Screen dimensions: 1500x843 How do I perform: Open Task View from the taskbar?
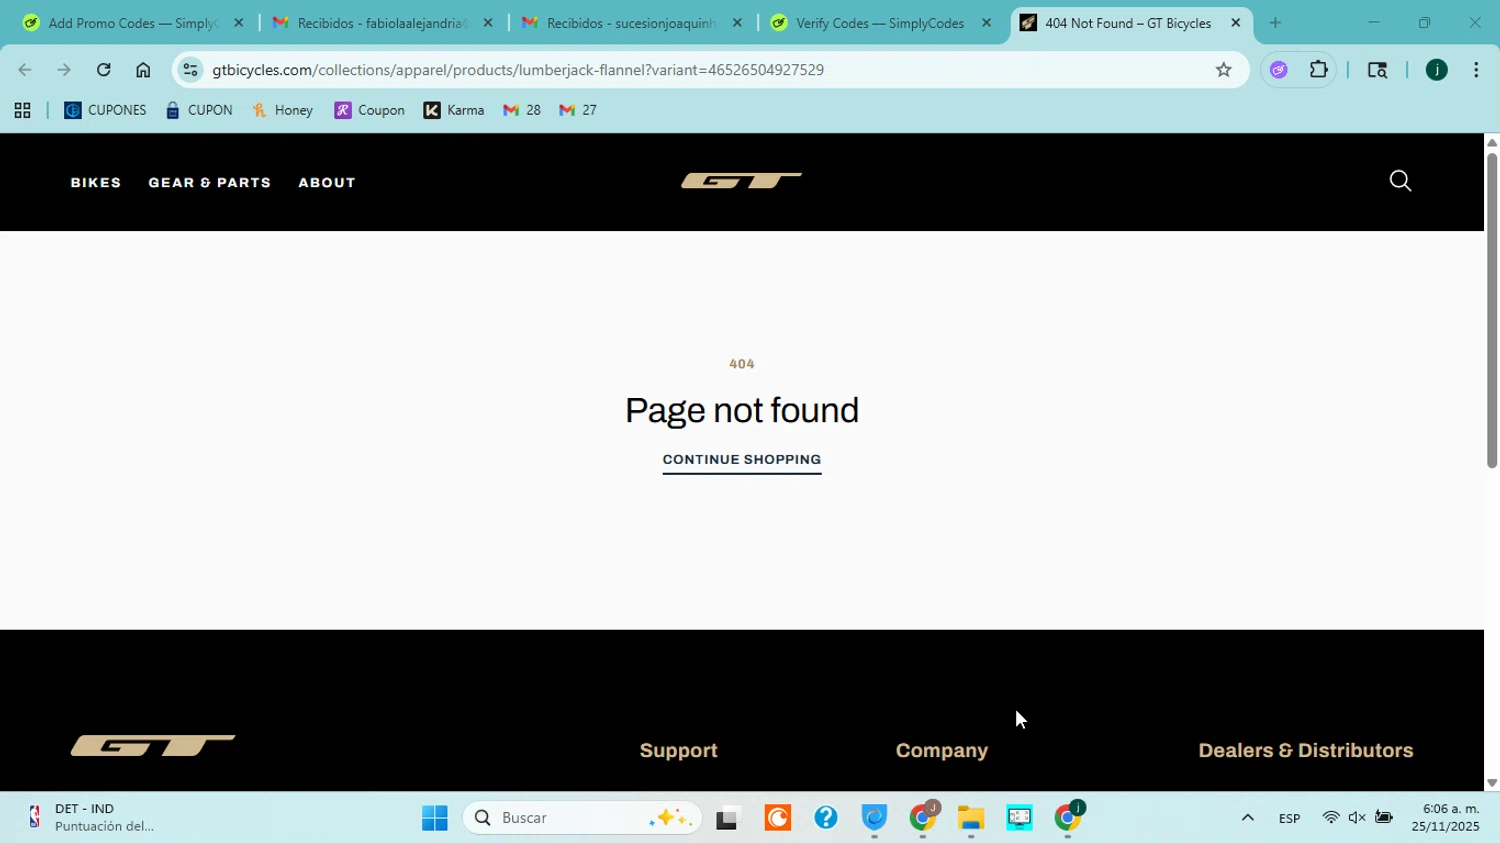click(728, 818)
